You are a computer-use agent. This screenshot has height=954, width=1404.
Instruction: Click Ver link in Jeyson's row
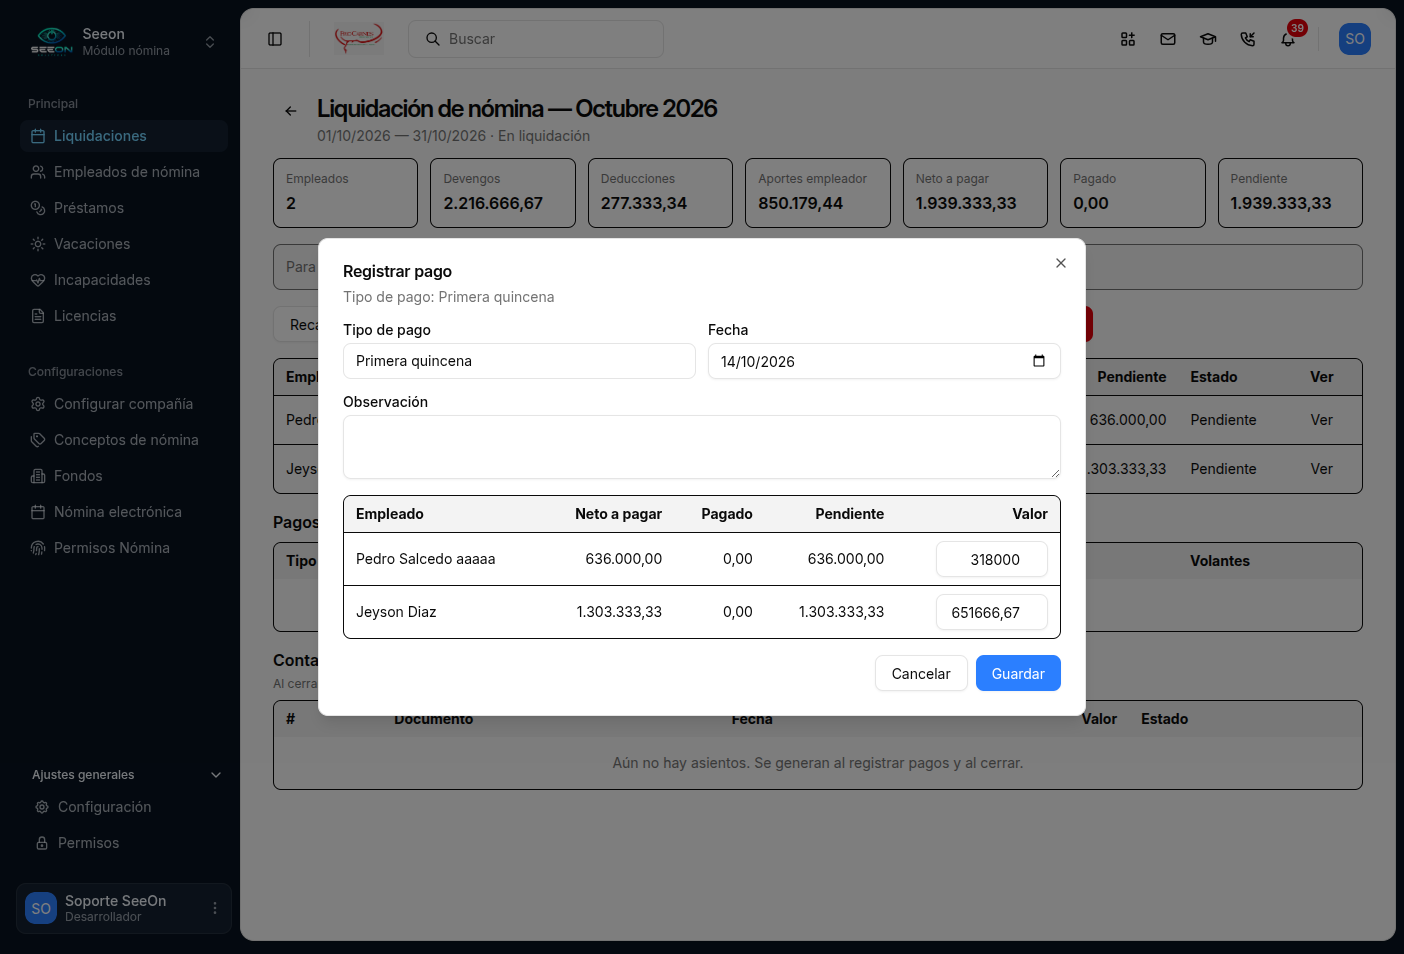tap(1322, 469)
